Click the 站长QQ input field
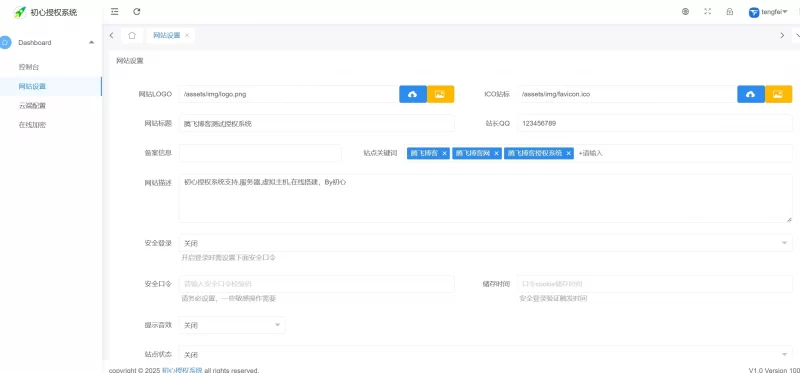Screen dimensions: 800x373 pyautogui.click(x=655, y=123)
